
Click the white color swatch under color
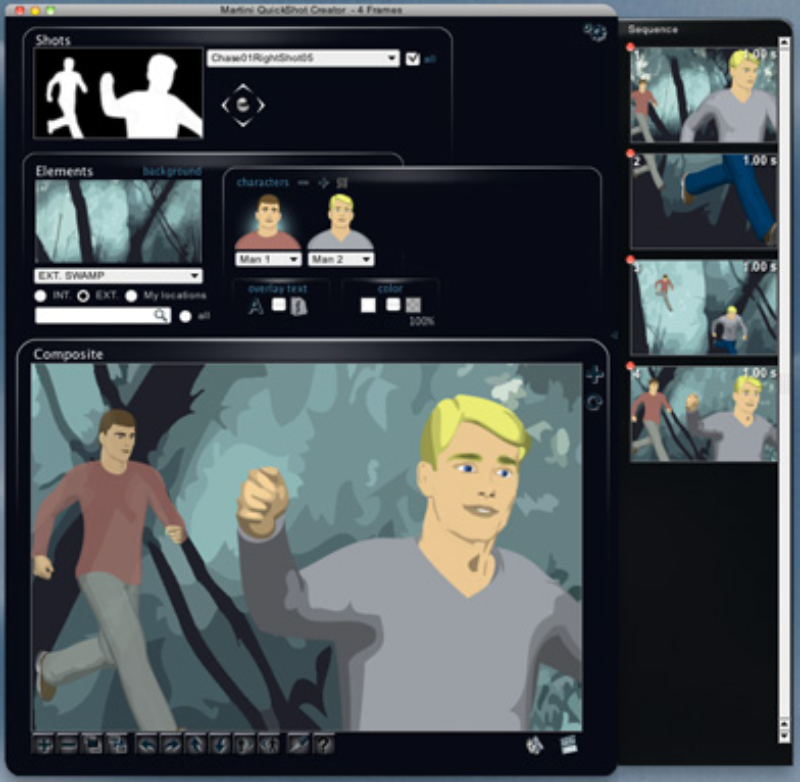point(368,305)
